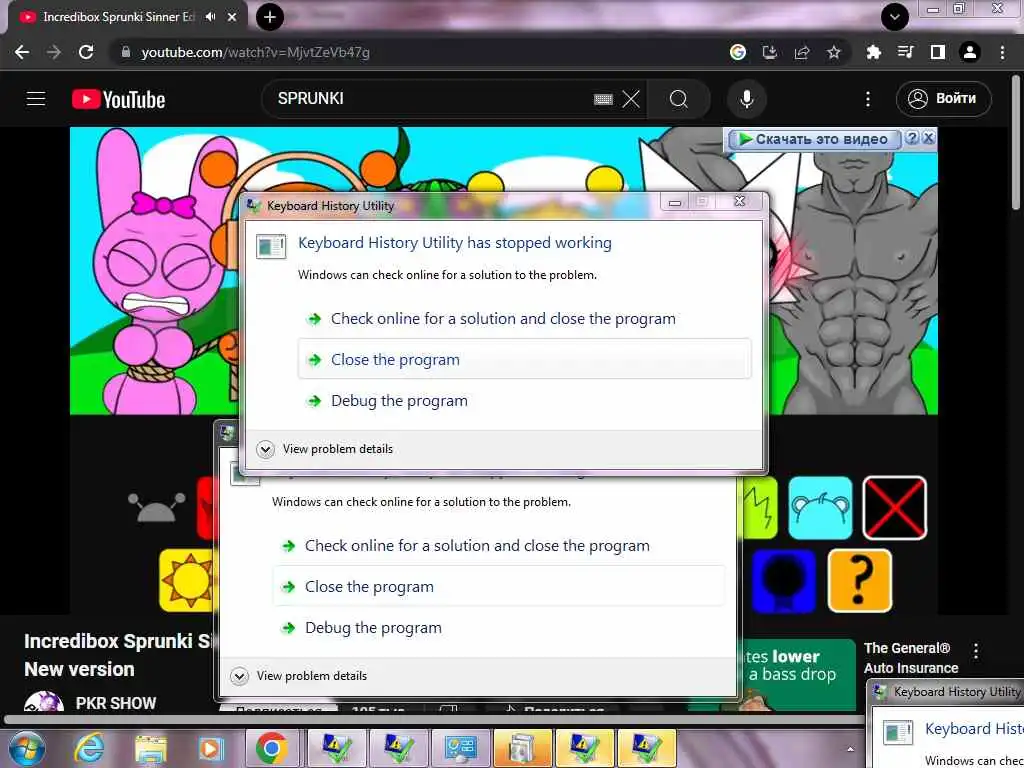Select the blue dark-circle Sprunki icon
Image resolution: width=1024 pixels, height=768 pixels.
coord(784,581)
